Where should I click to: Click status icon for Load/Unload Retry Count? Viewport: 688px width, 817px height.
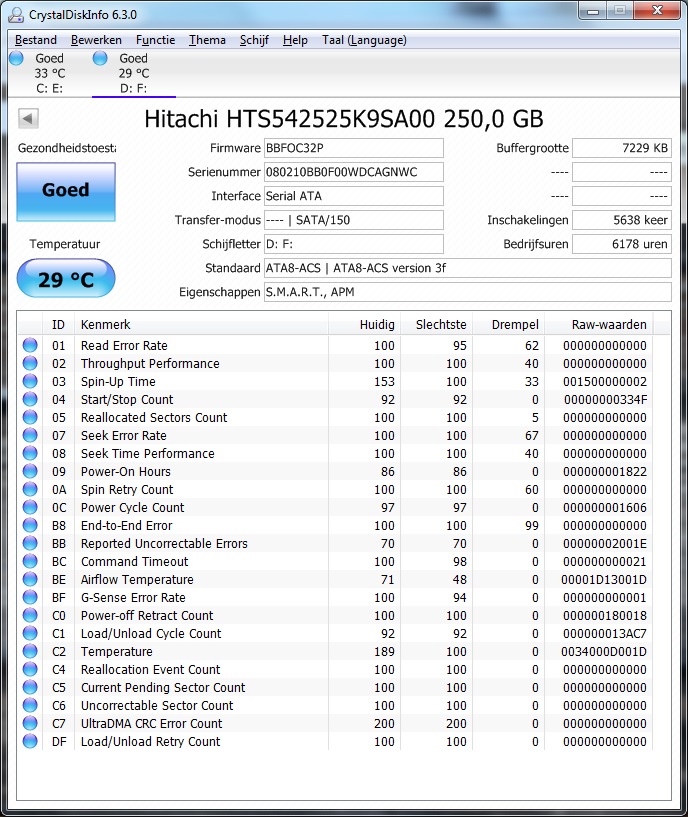30,740
